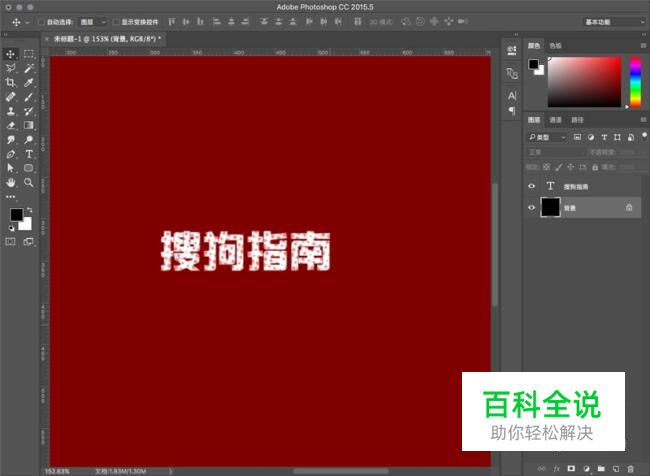Select the 颜色 Color tab

(534, 46)
